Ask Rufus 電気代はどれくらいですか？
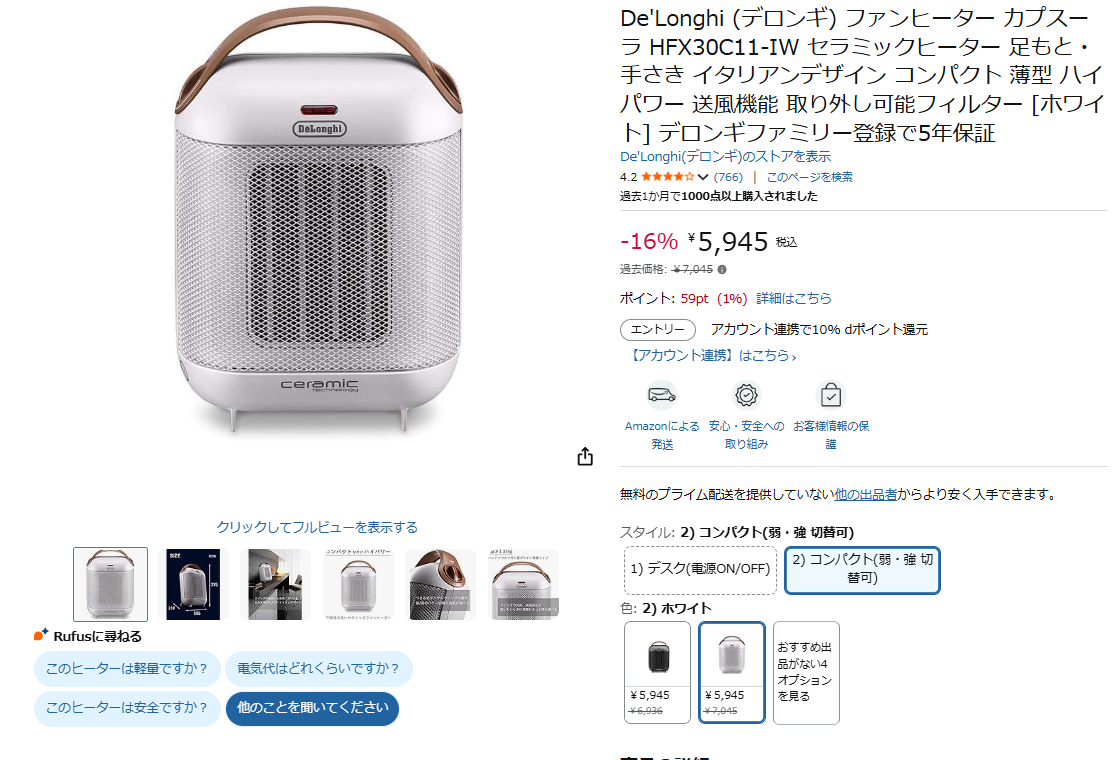Viewport: 1118px width, 760px height. (x=319, y=669)
